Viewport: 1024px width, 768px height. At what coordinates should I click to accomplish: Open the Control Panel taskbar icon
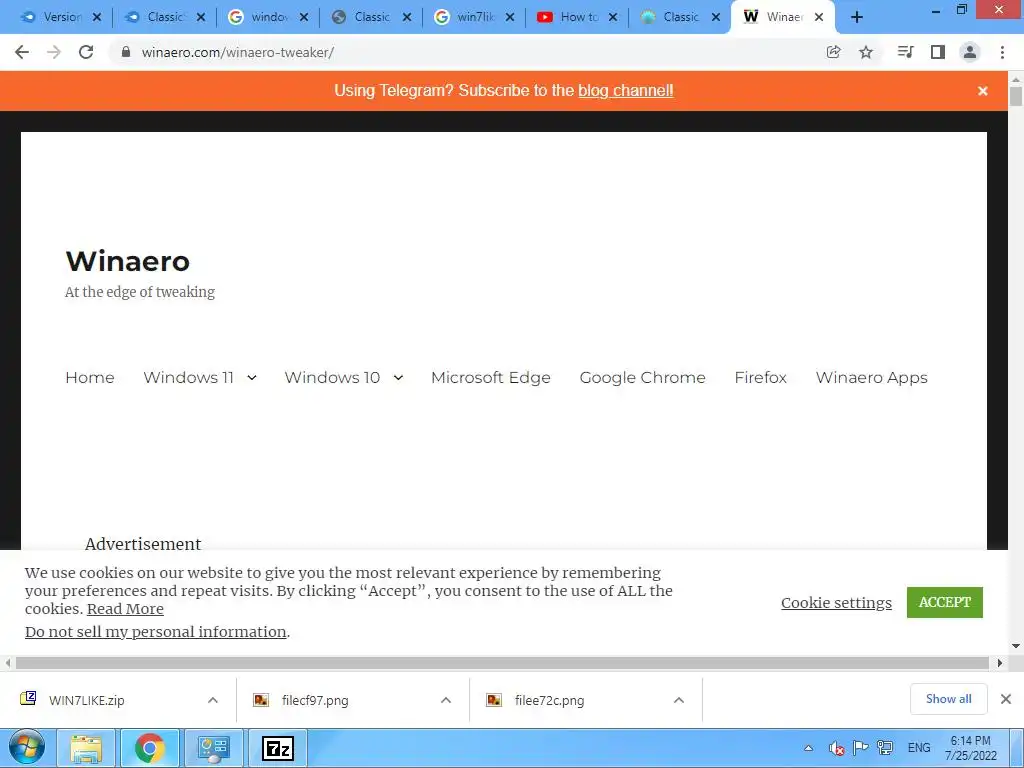(x=213, y=748)
